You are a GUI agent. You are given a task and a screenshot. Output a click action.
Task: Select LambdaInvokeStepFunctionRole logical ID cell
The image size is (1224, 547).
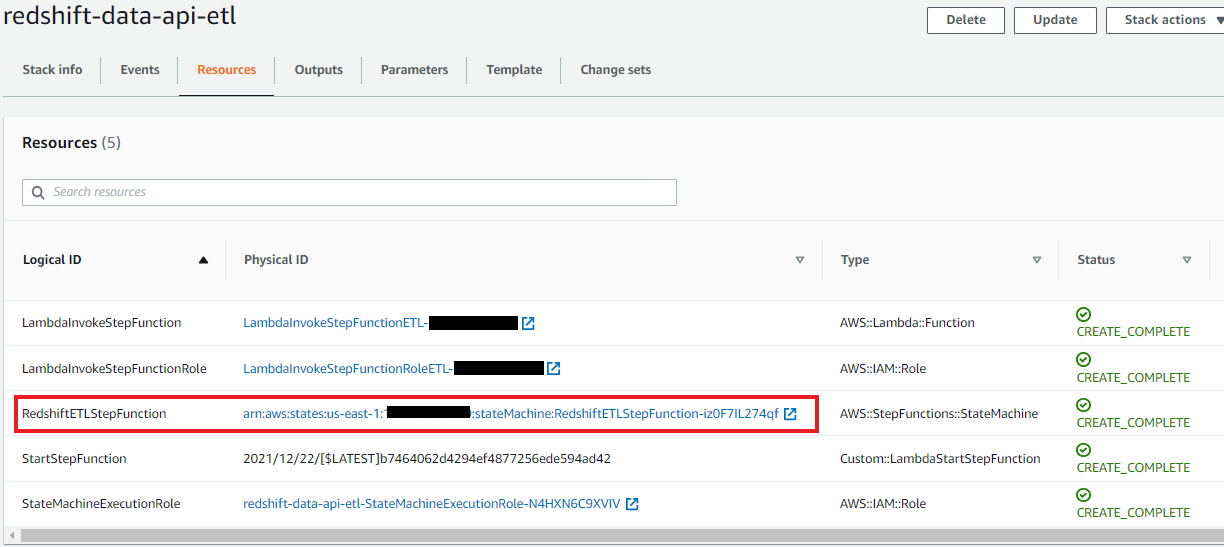coord(114,368)
